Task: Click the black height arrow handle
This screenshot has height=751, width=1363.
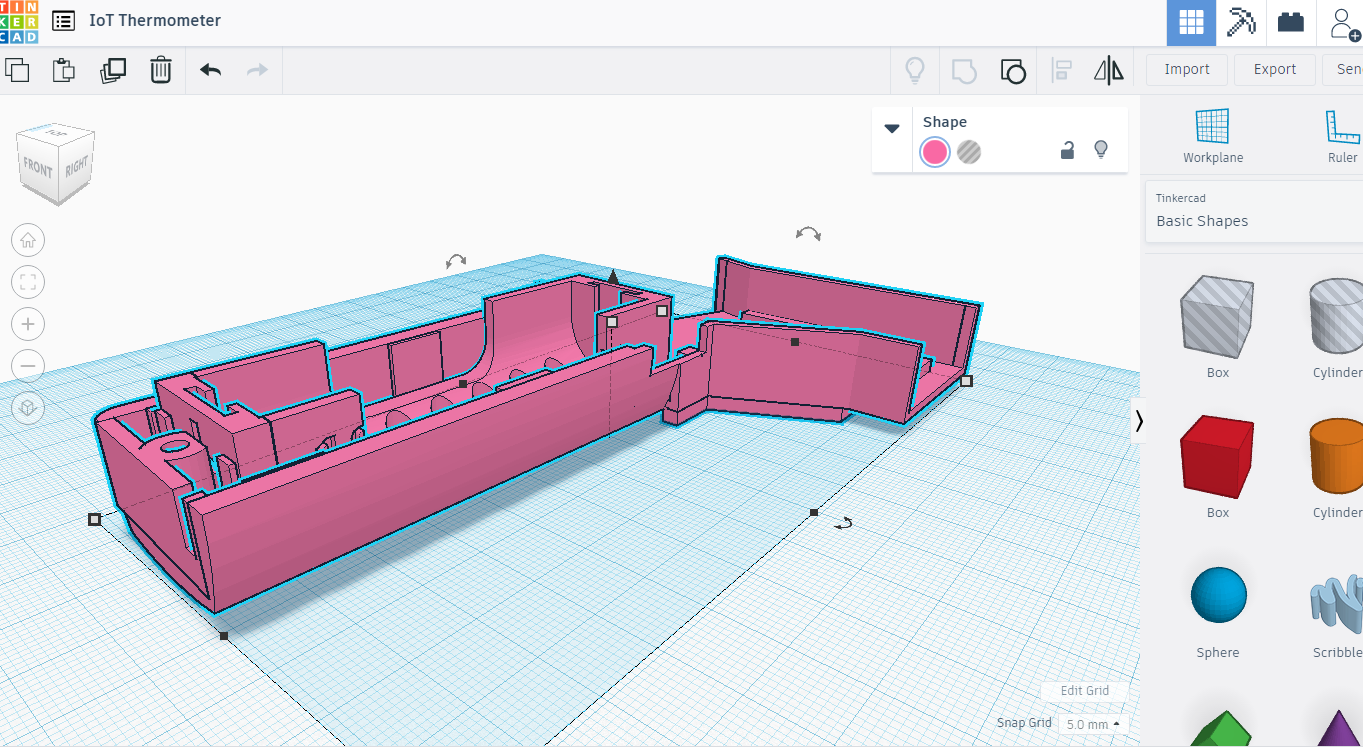Action: [613, 275]
